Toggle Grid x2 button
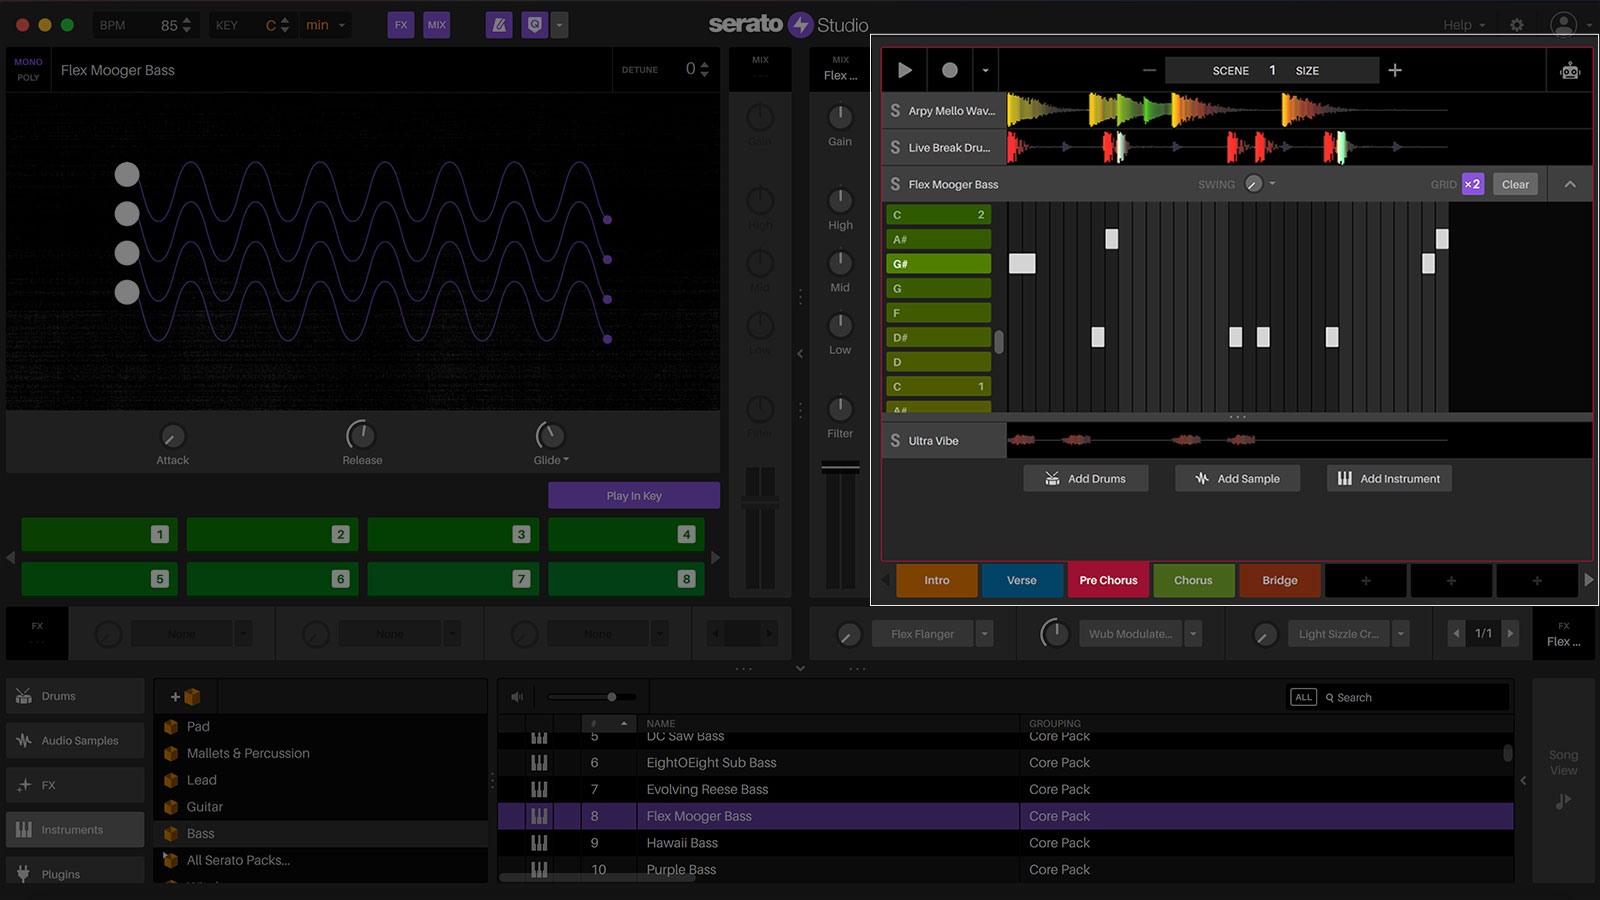The width and height of the screenshot is (1600, 900). (x=1472, y=184)
